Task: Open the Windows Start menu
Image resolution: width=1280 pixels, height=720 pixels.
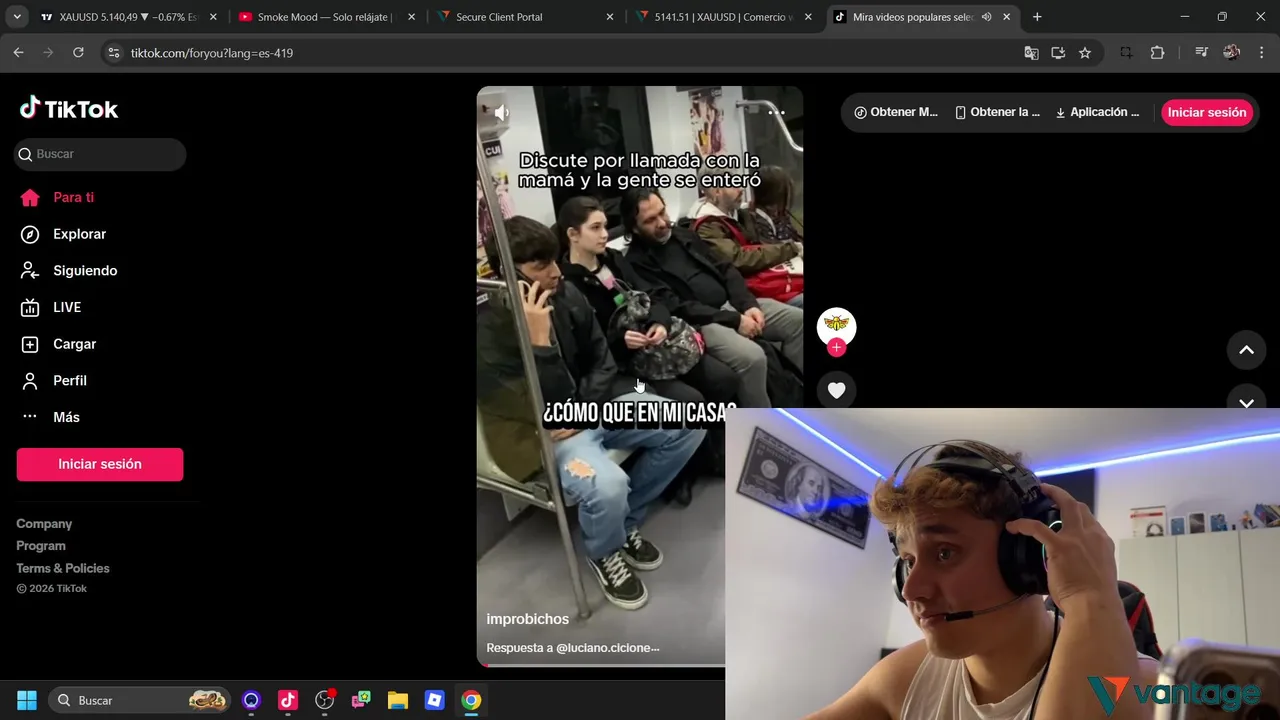Action: coord(27,700)
